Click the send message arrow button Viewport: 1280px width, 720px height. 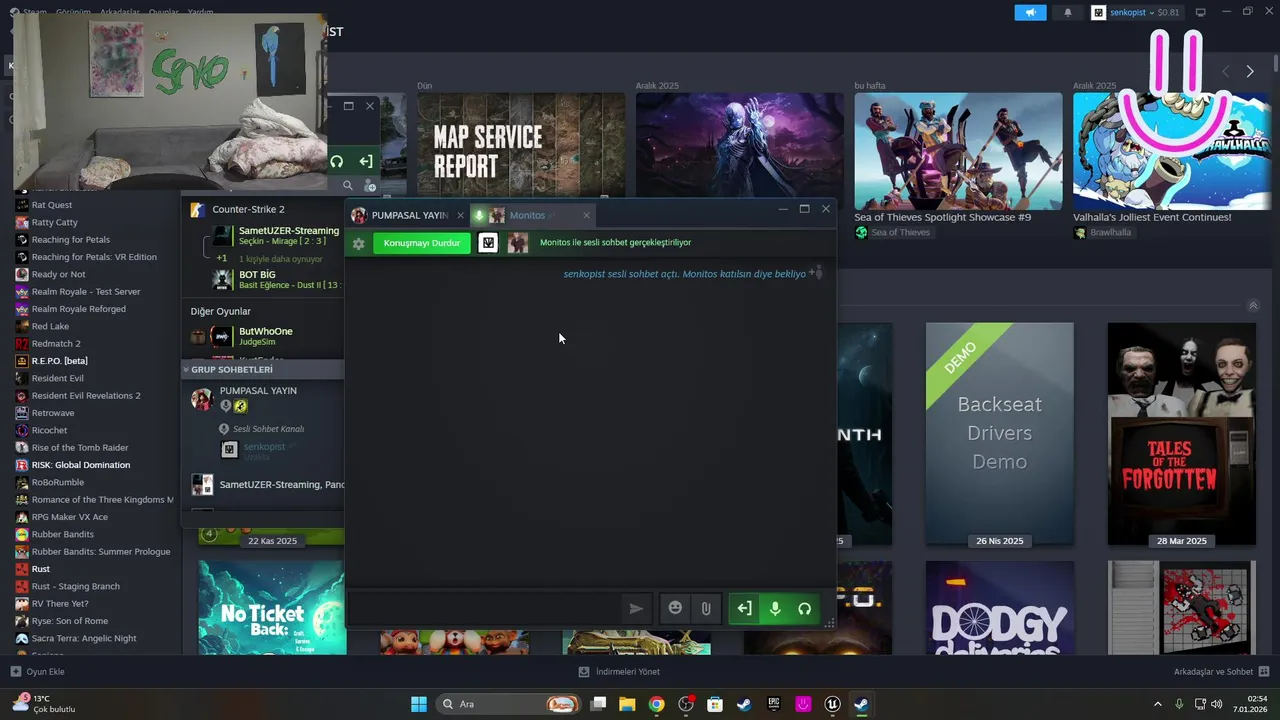point(636,608)
